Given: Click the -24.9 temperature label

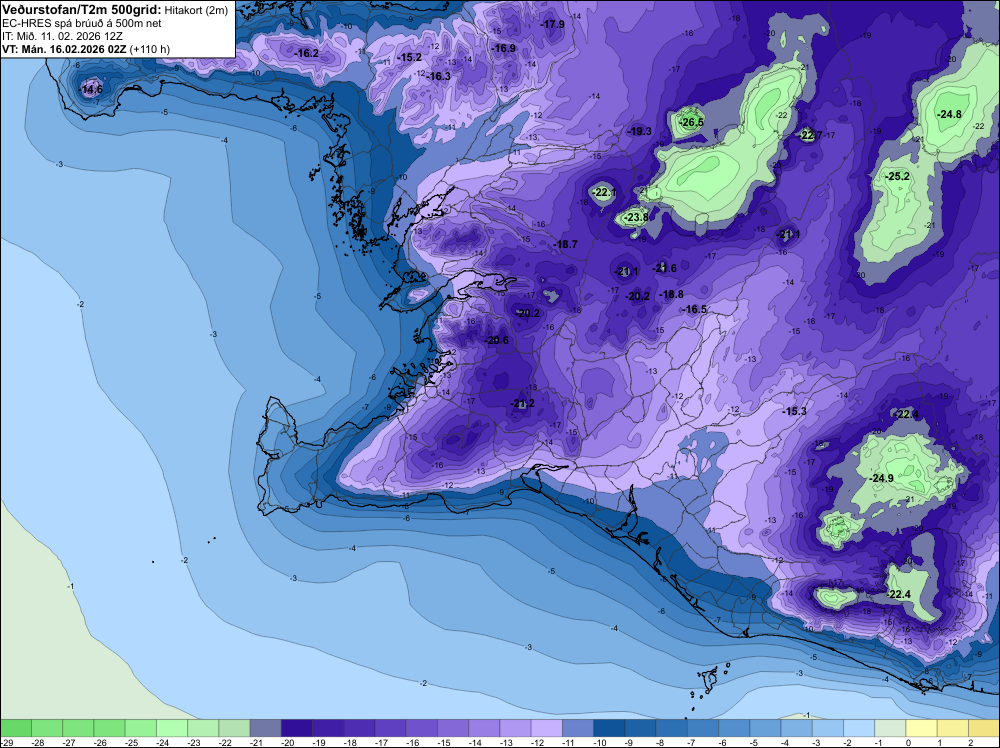Looking at the screenshot, I should point(882,478).
